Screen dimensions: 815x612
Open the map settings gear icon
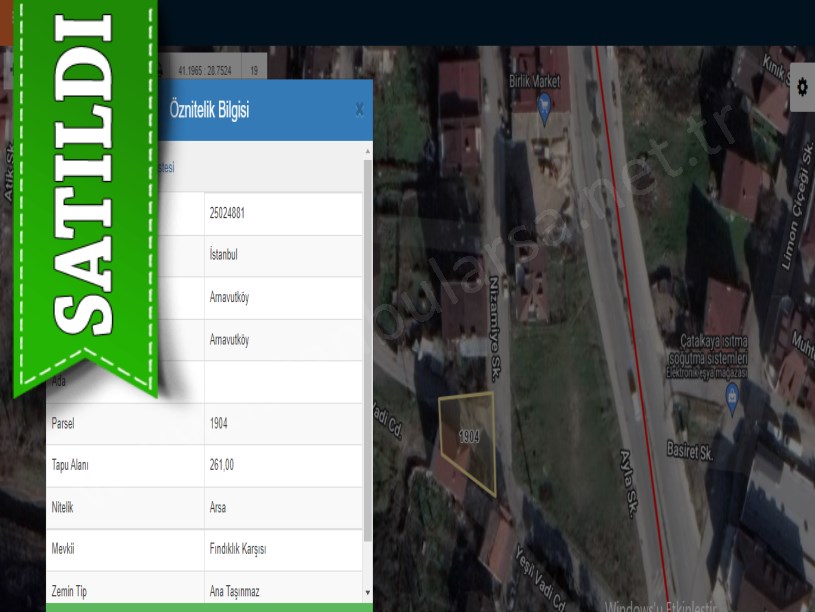[802, 87]
